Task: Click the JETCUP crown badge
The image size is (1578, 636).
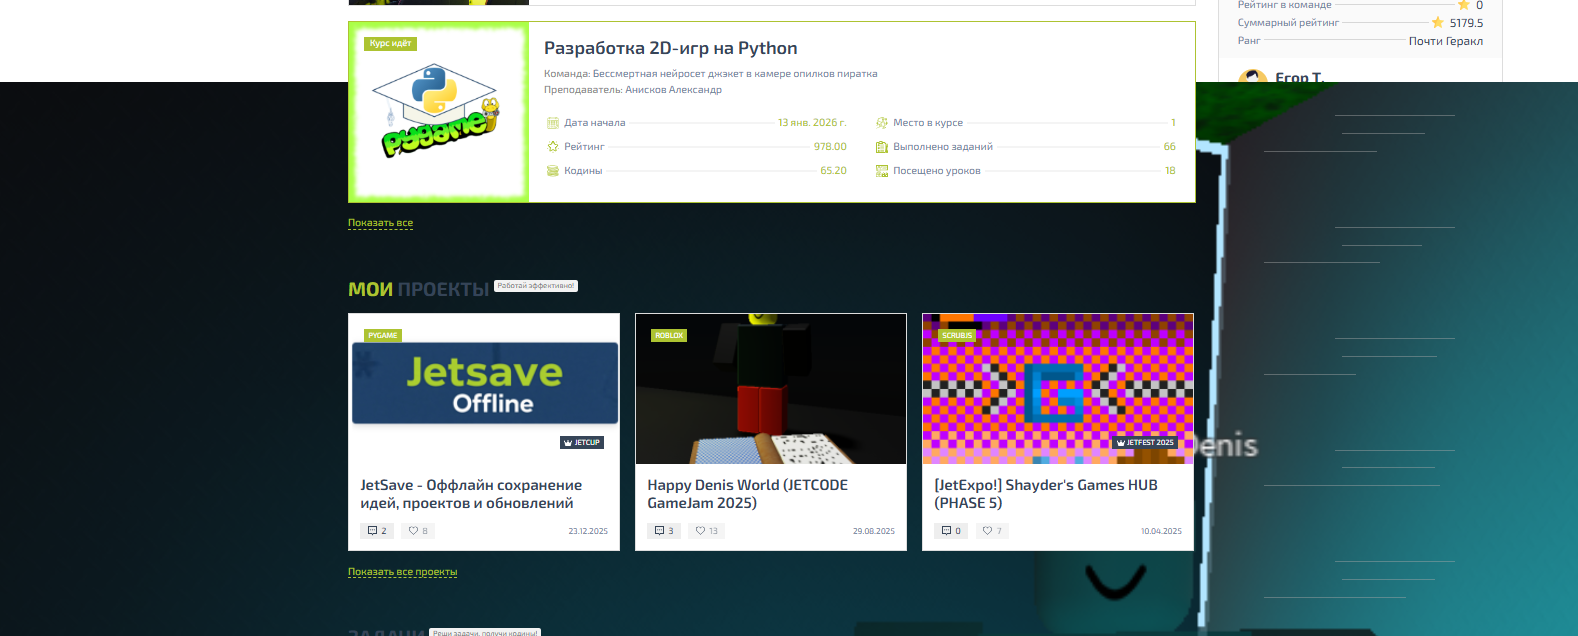Action: (x=582, y=442)
